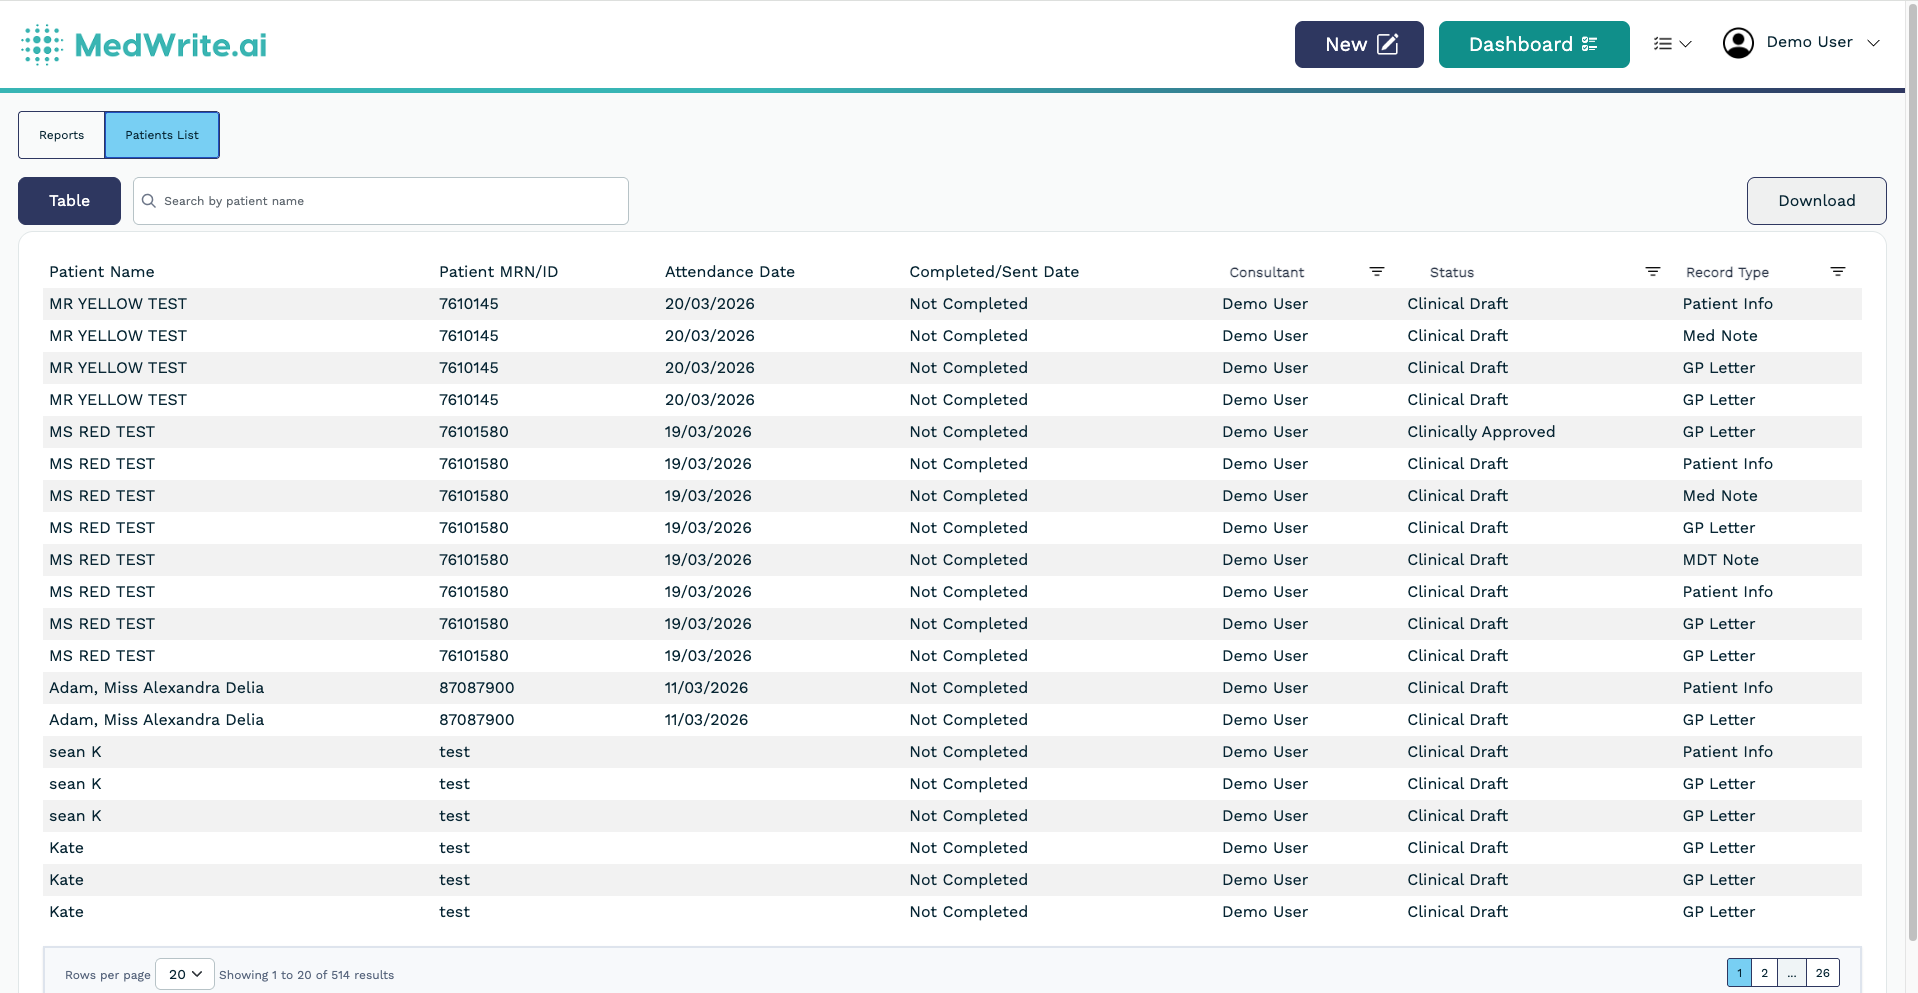Focus the Search by patient name field
This screenshot has height=993, width=1918.
390,201
